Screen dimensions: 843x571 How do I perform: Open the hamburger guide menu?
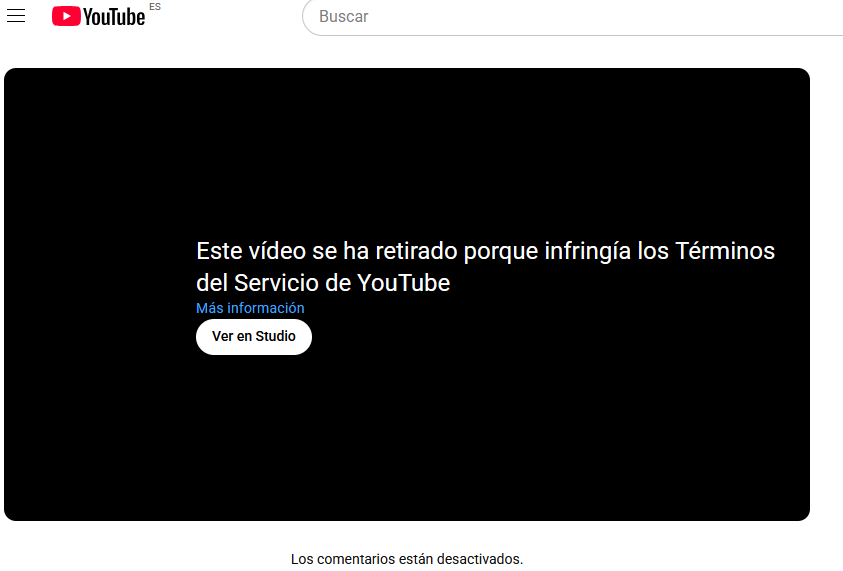pyautogui.click(x=16, y=16)
